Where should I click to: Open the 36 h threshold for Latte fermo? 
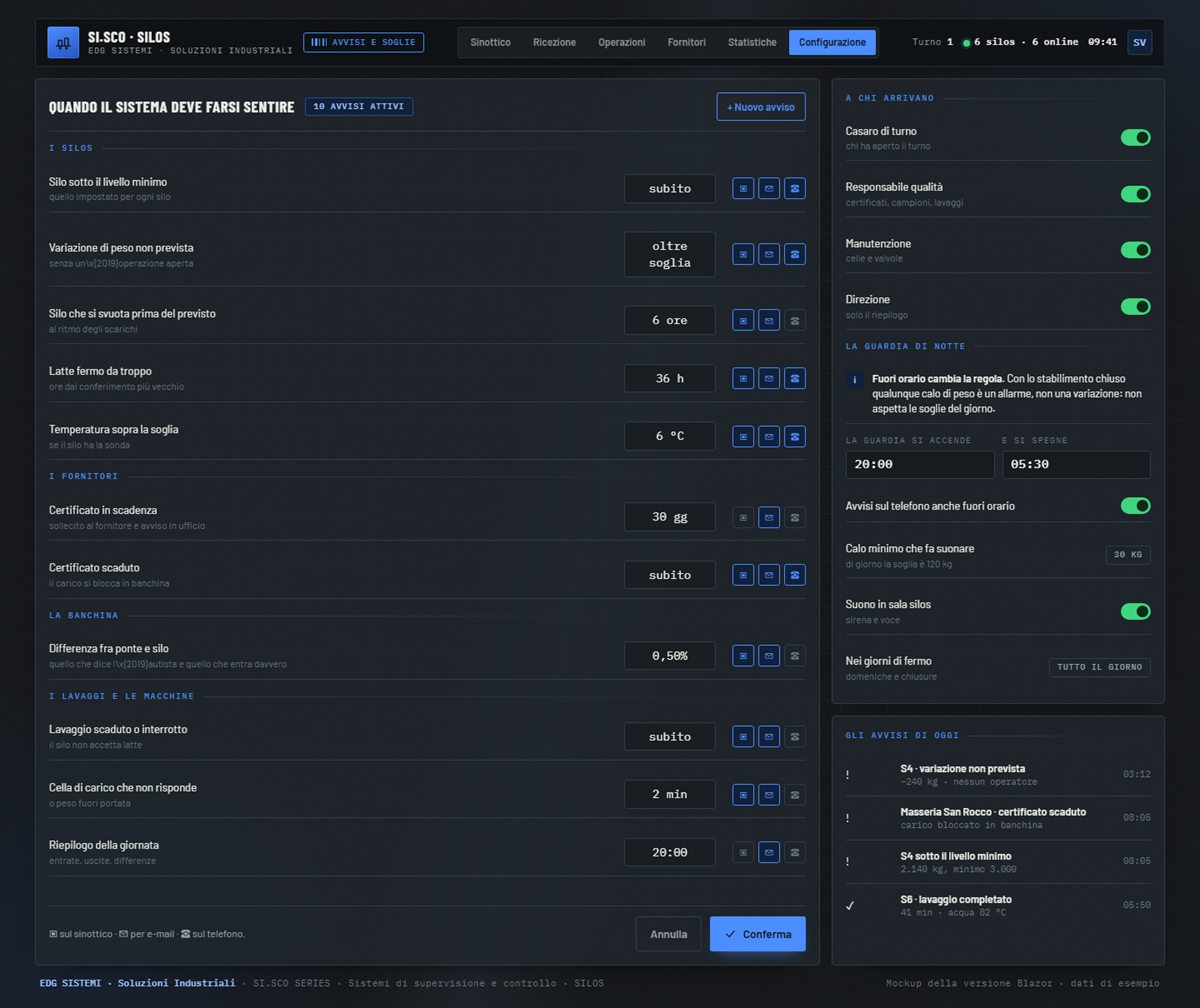click(x=670, y=378)
